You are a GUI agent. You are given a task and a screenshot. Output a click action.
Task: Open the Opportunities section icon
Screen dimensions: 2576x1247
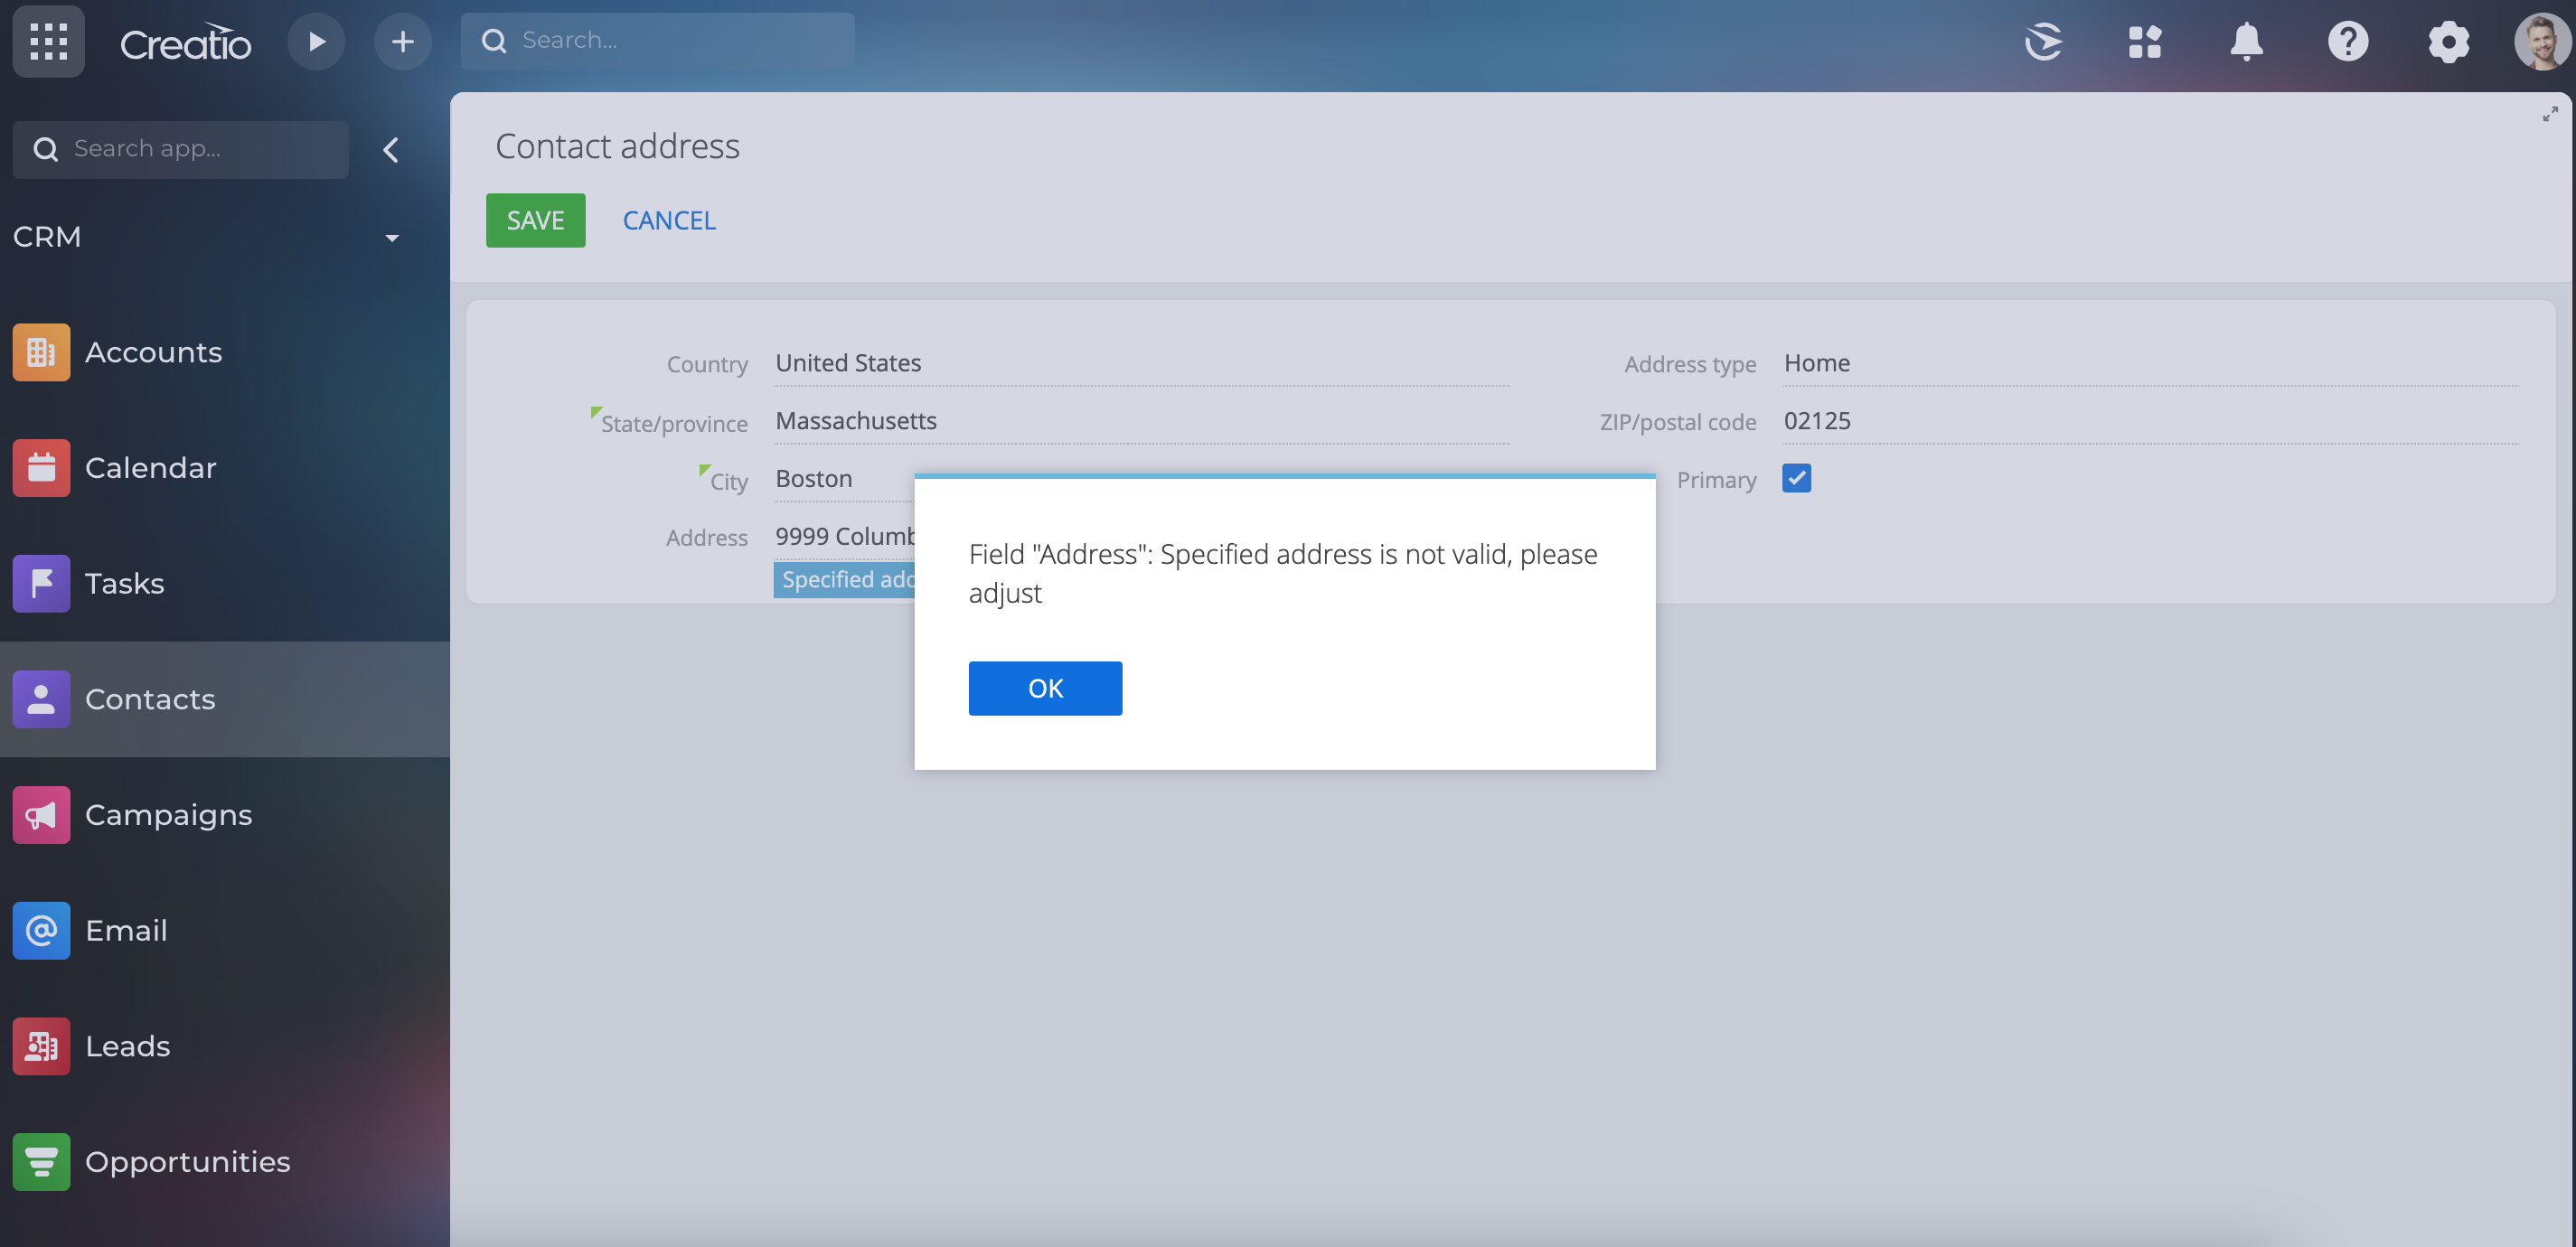click(41, 1161)
